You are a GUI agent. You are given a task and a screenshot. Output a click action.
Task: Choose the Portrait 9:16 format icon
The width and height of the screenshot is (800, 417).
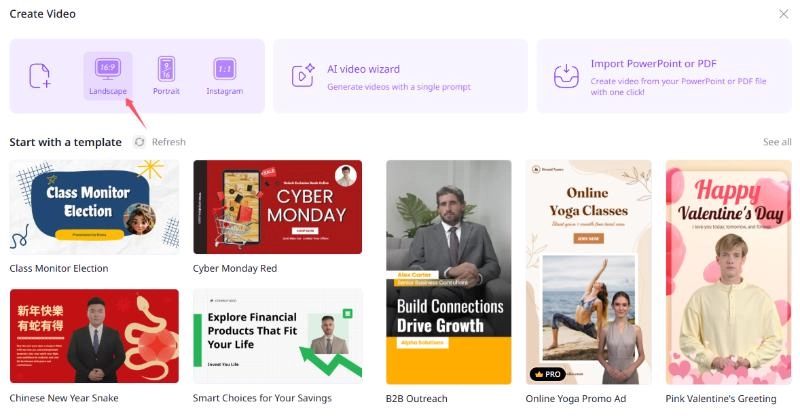[166, 68]
